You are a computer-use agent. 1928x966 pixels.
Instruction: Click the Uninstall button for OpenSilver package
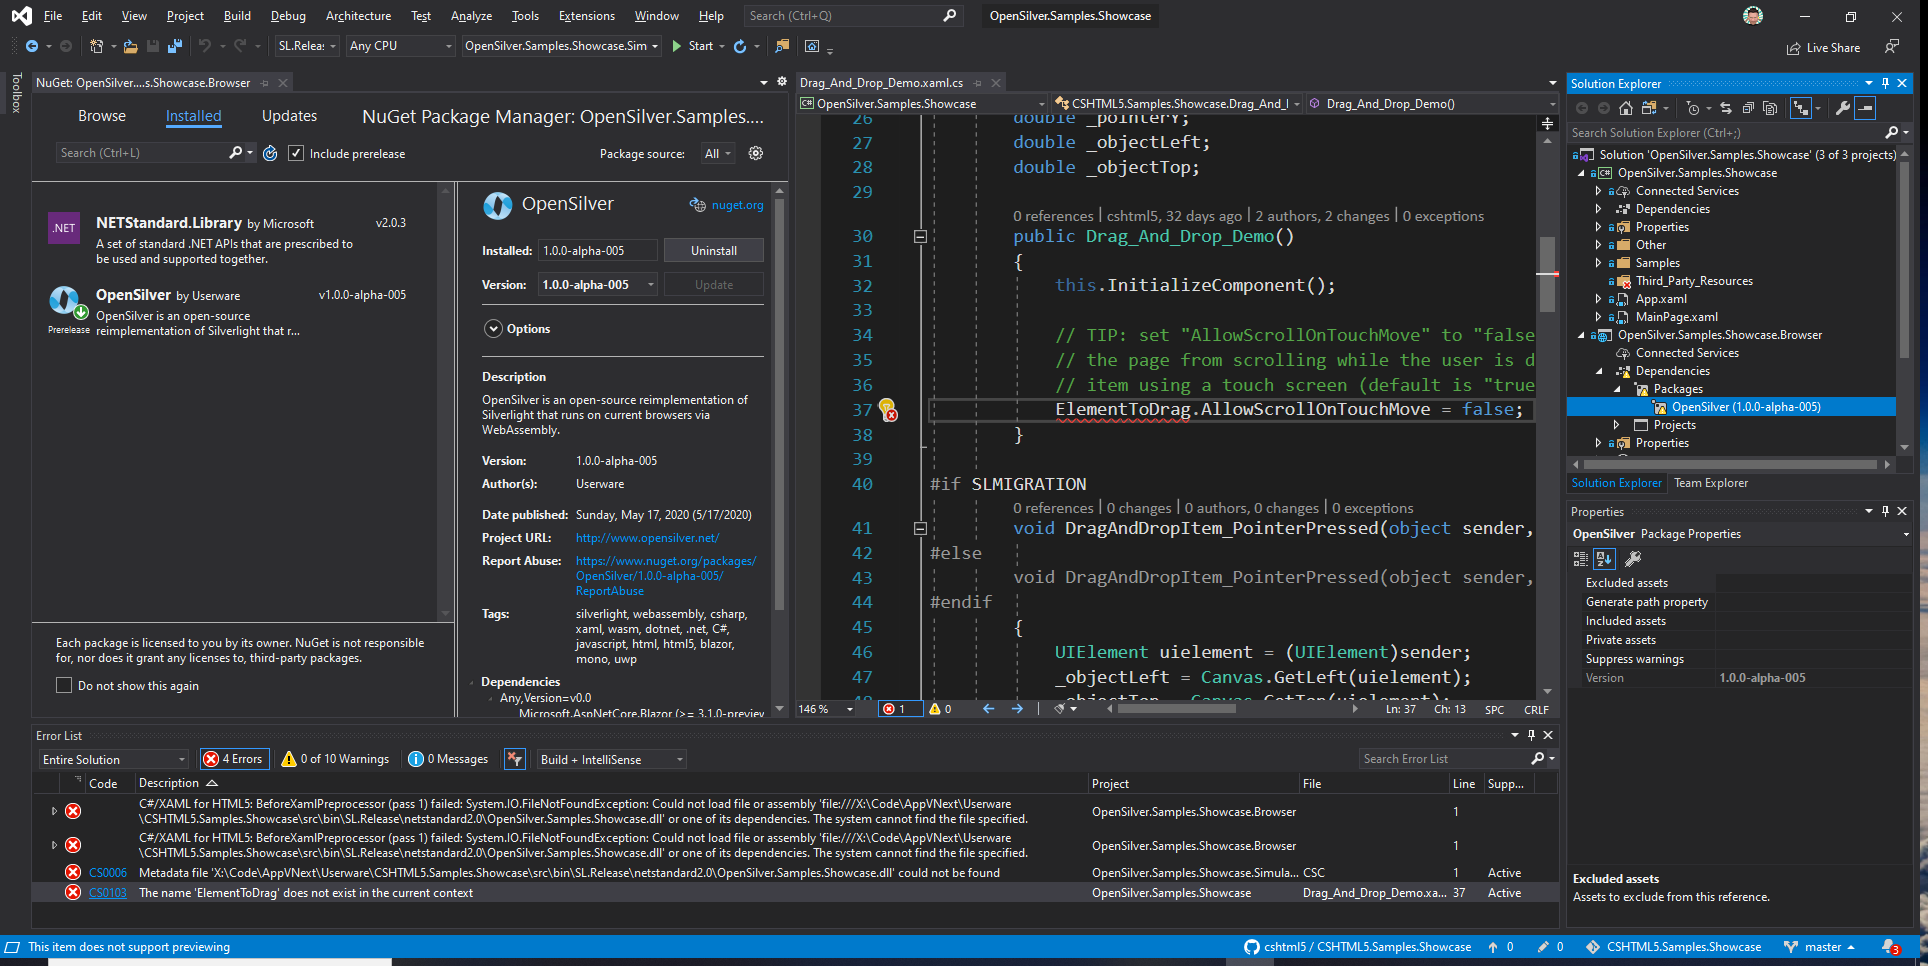tap(713, 249)
